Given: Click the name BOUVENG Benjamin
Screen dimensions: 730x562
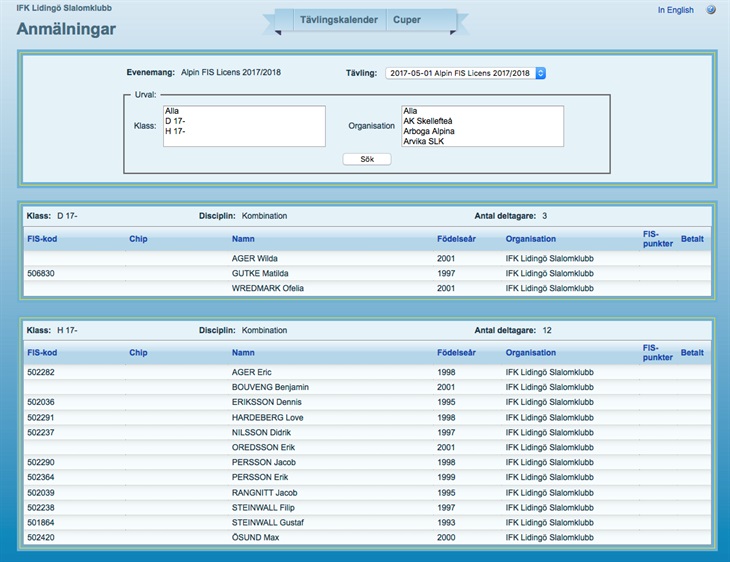Looking at the screenshot, I should click(x=270, y=387).
